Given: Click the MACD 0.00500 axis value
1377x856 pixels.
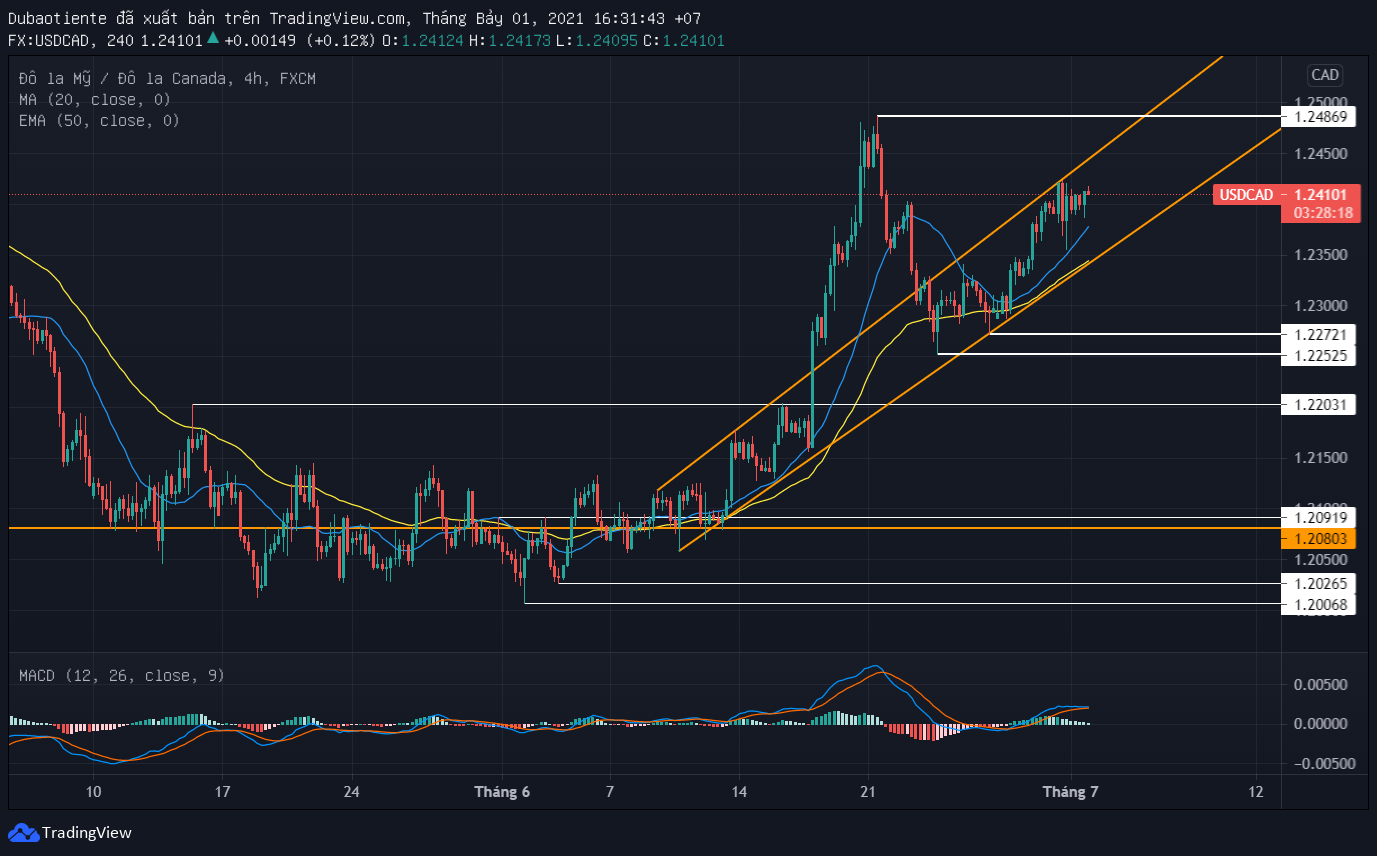Looking at the screenshot, I should point(1322,685).
